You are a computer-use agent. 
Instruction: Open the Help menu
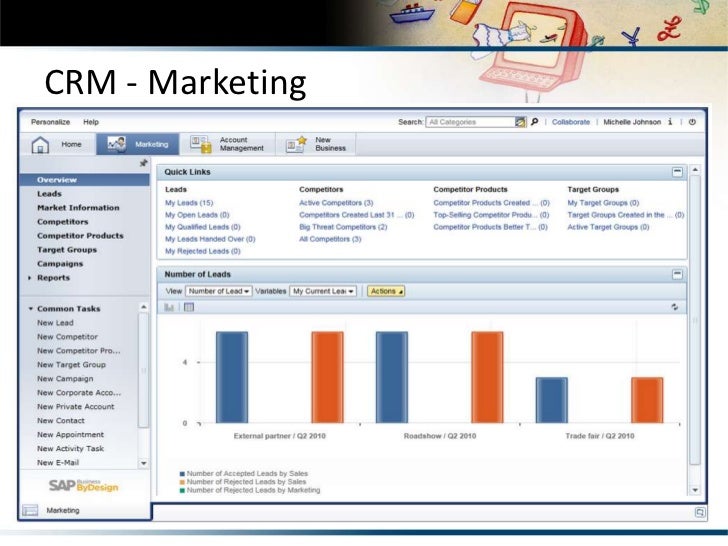pos(91,122)
